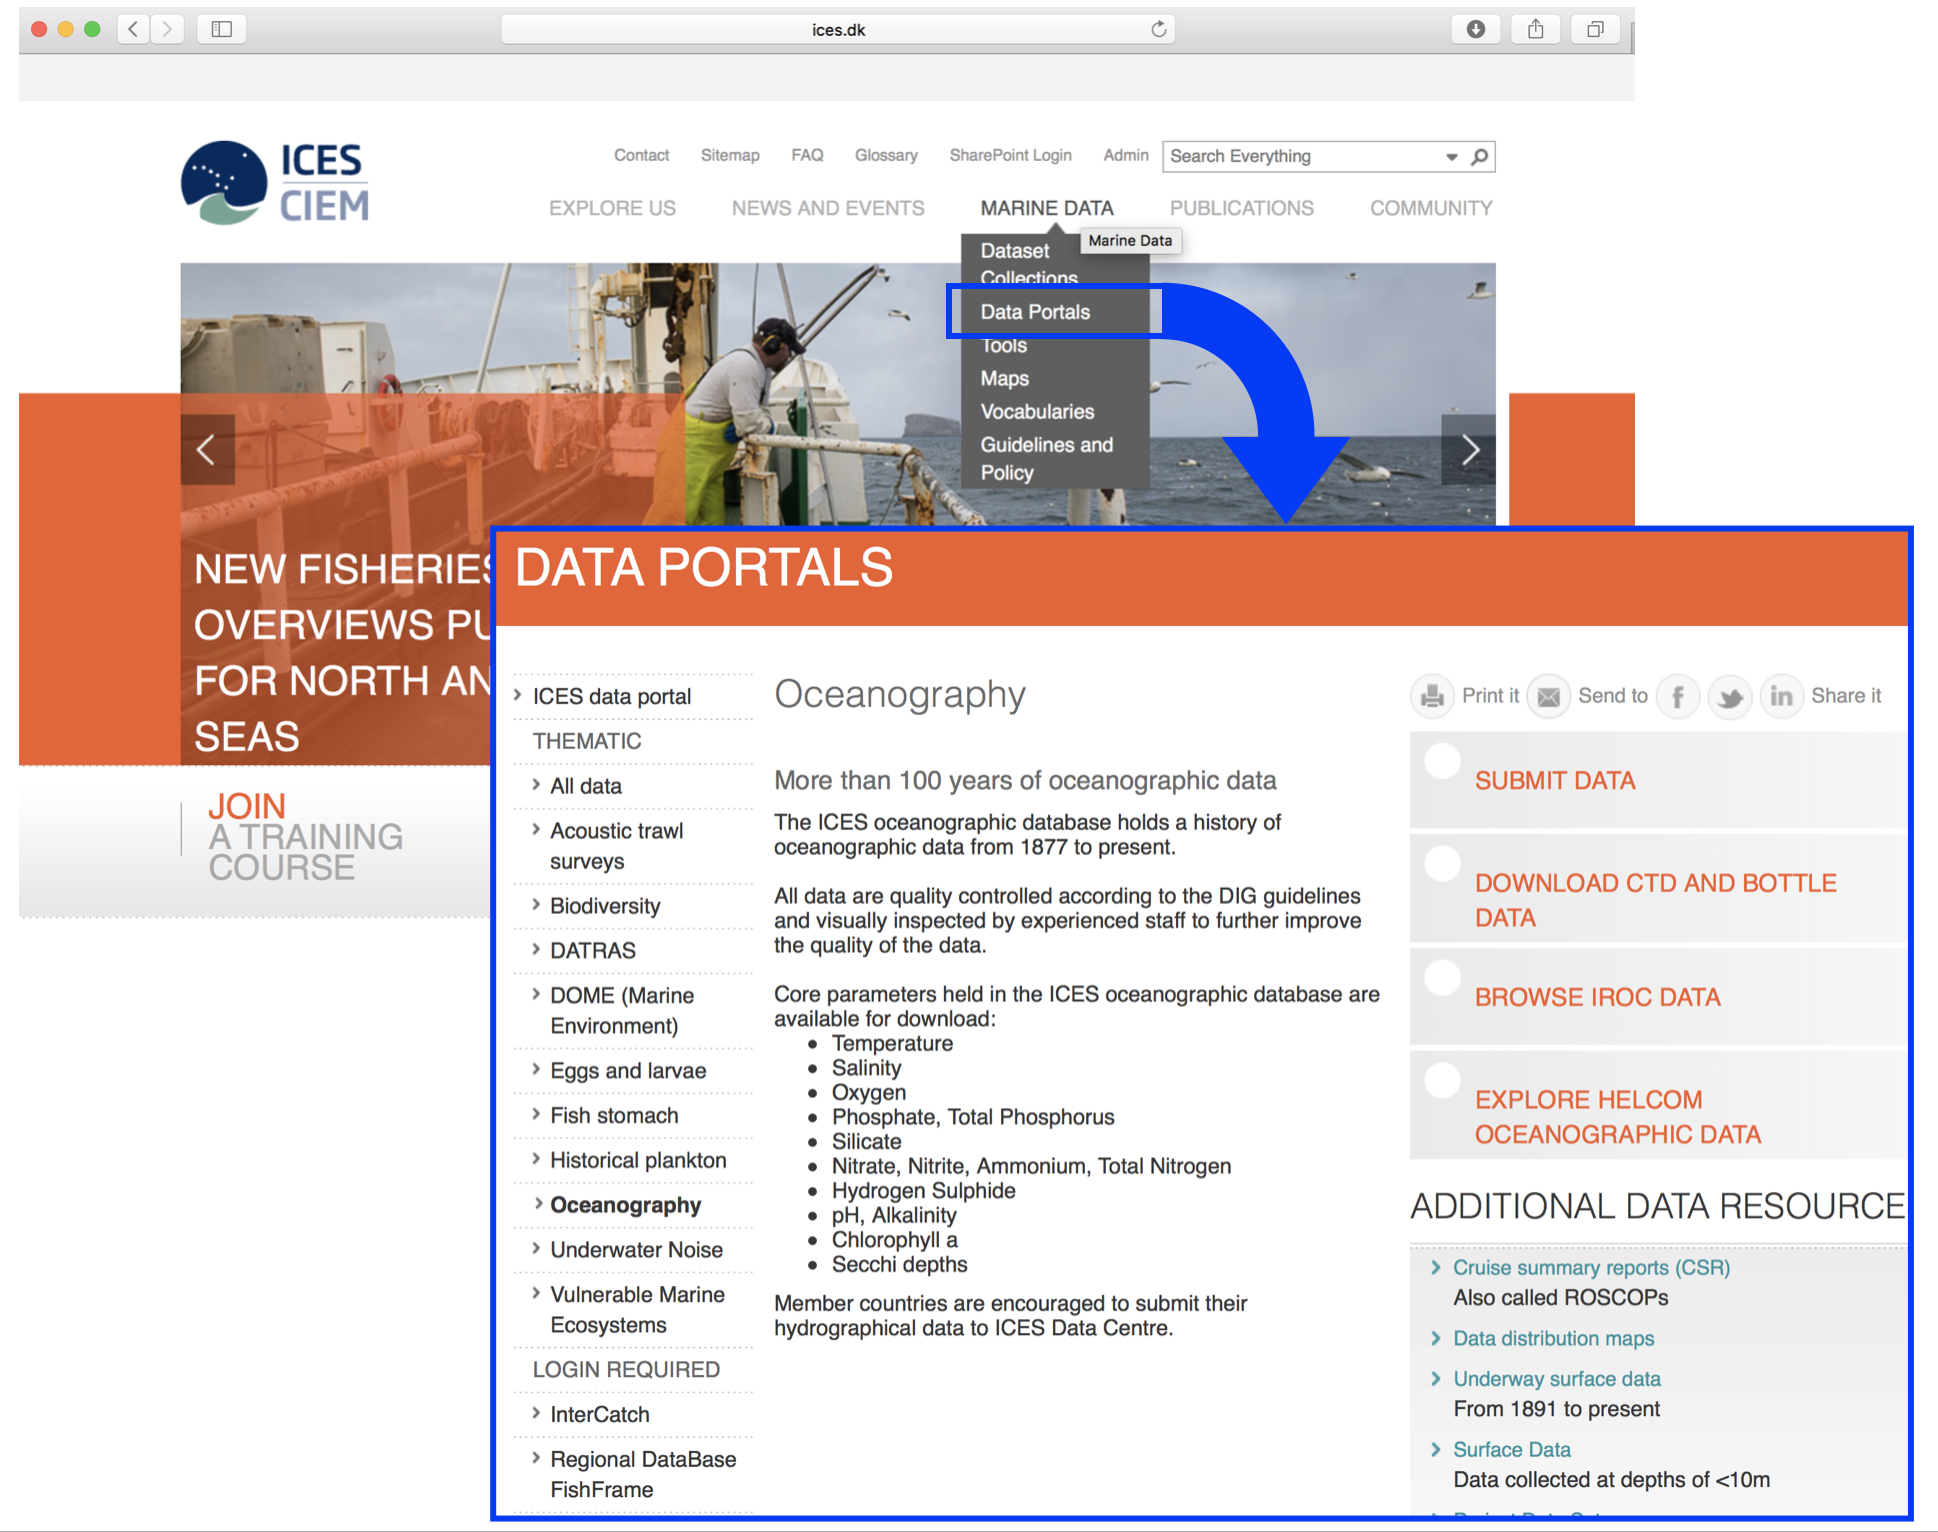
Task: Click the SUBMIT DATA button
Action: (1555, 781)
